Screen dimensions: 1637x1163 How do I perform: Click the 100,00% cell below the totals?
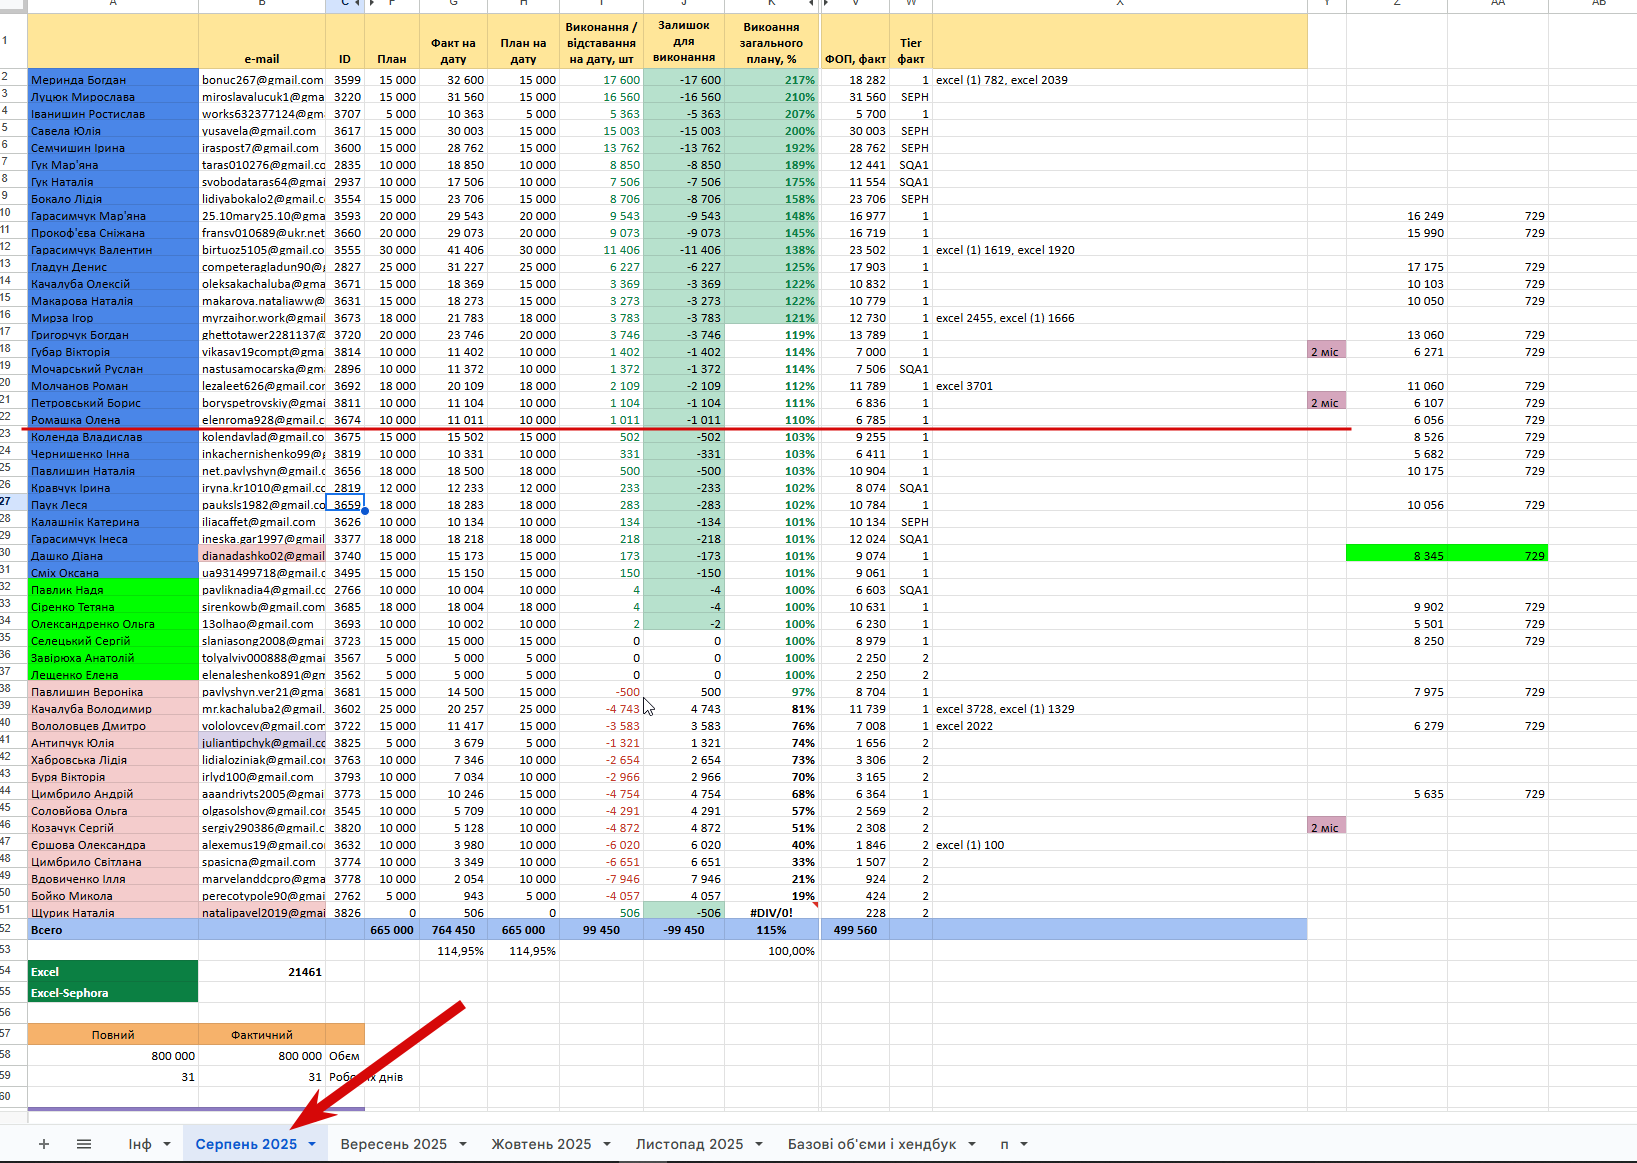point(771,951)
